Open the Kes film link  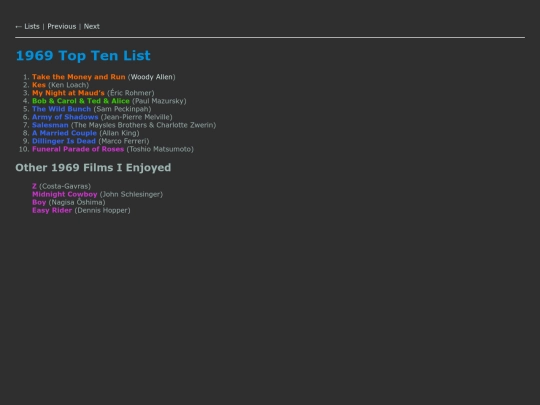pyautogui.click(x=39, y=85)
